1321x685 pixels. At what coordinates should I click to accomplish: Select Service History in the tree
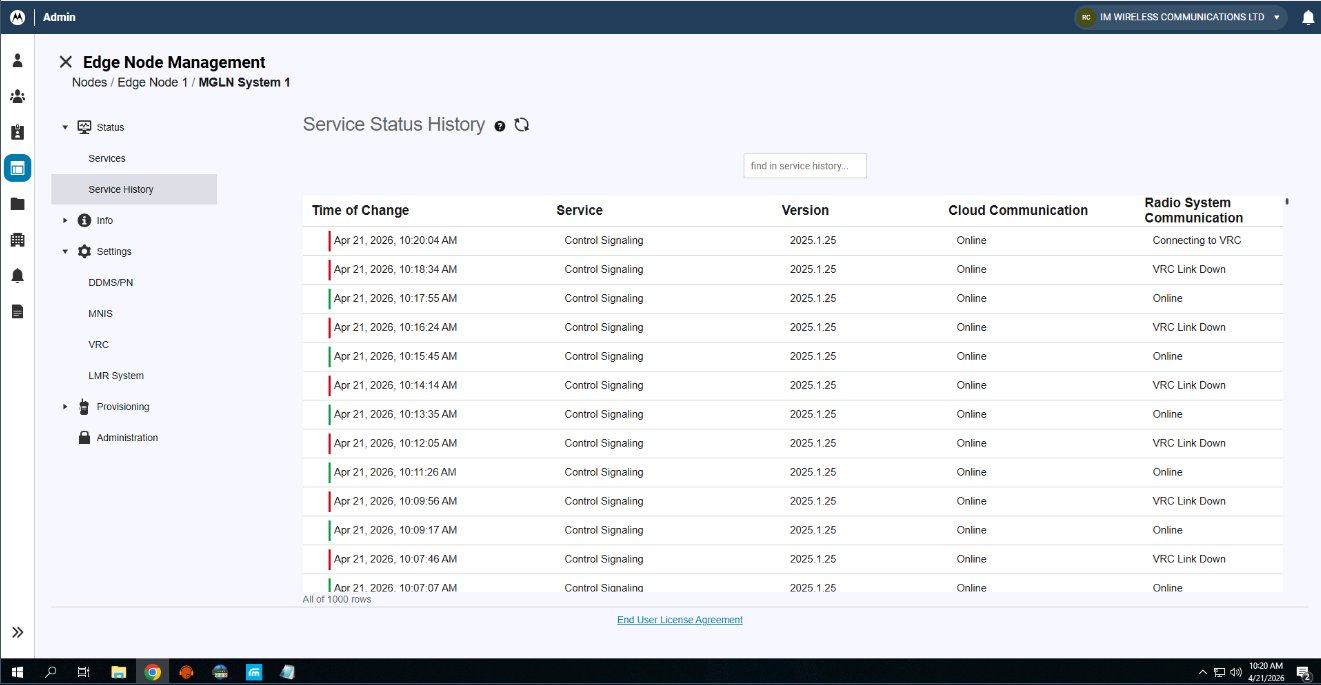[134, 189]
